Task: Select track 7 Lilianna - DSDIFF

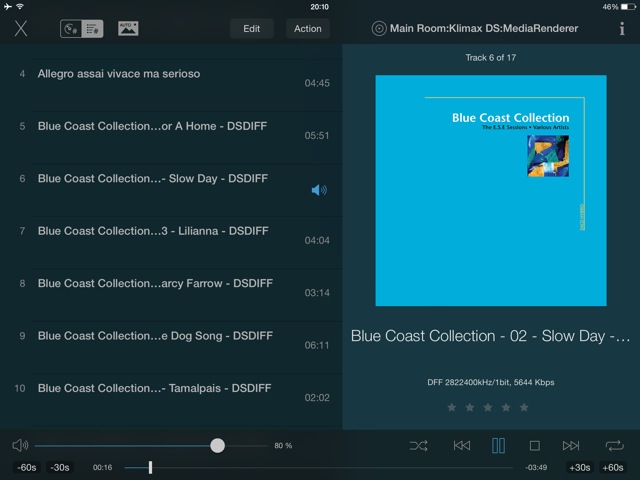Action: click(x=171, y=242)
